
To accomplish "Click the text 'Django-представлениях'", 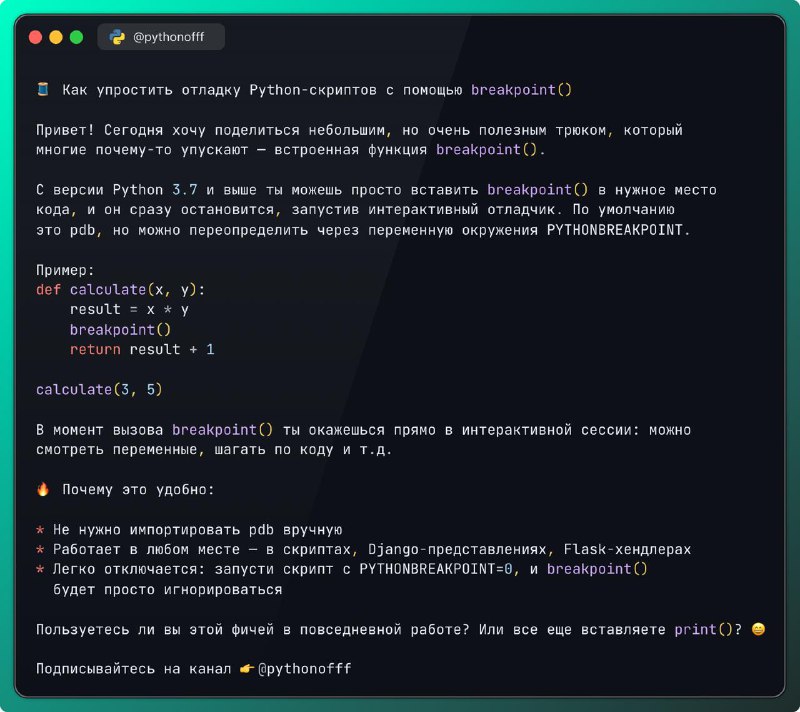I will pyautogui.click(x=457, y=550).
